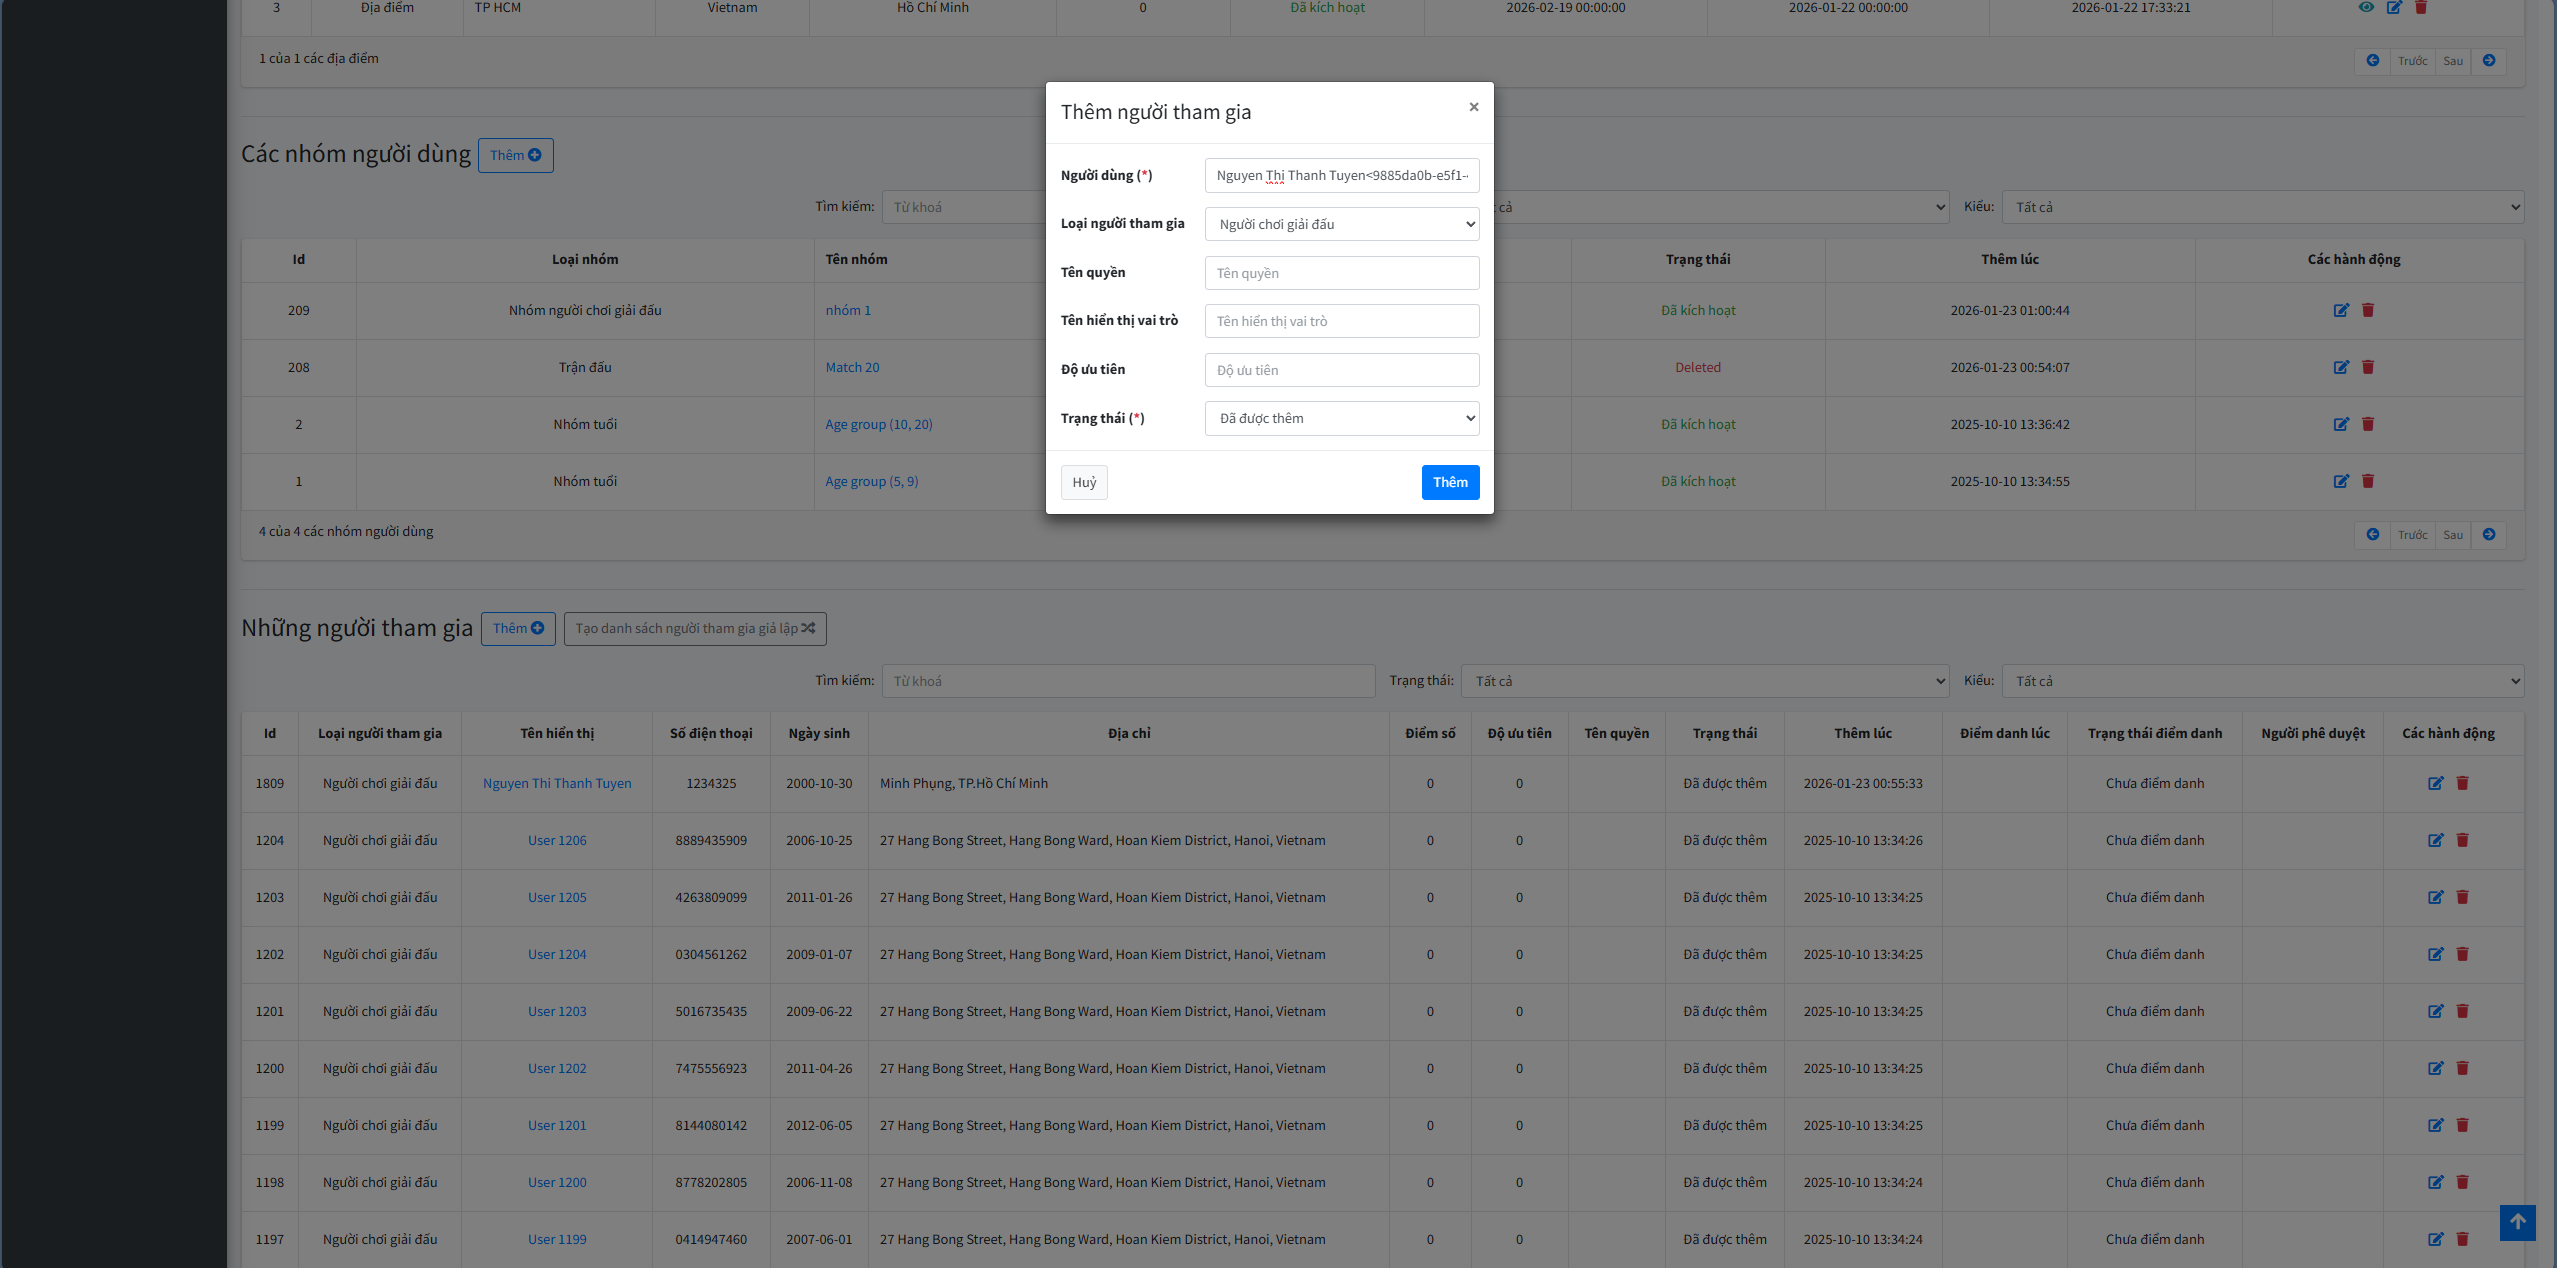Delete participant User 1206 via trash icon
The width and height of the screenshot is (2557, 1268).
(x=2462, y=840)
